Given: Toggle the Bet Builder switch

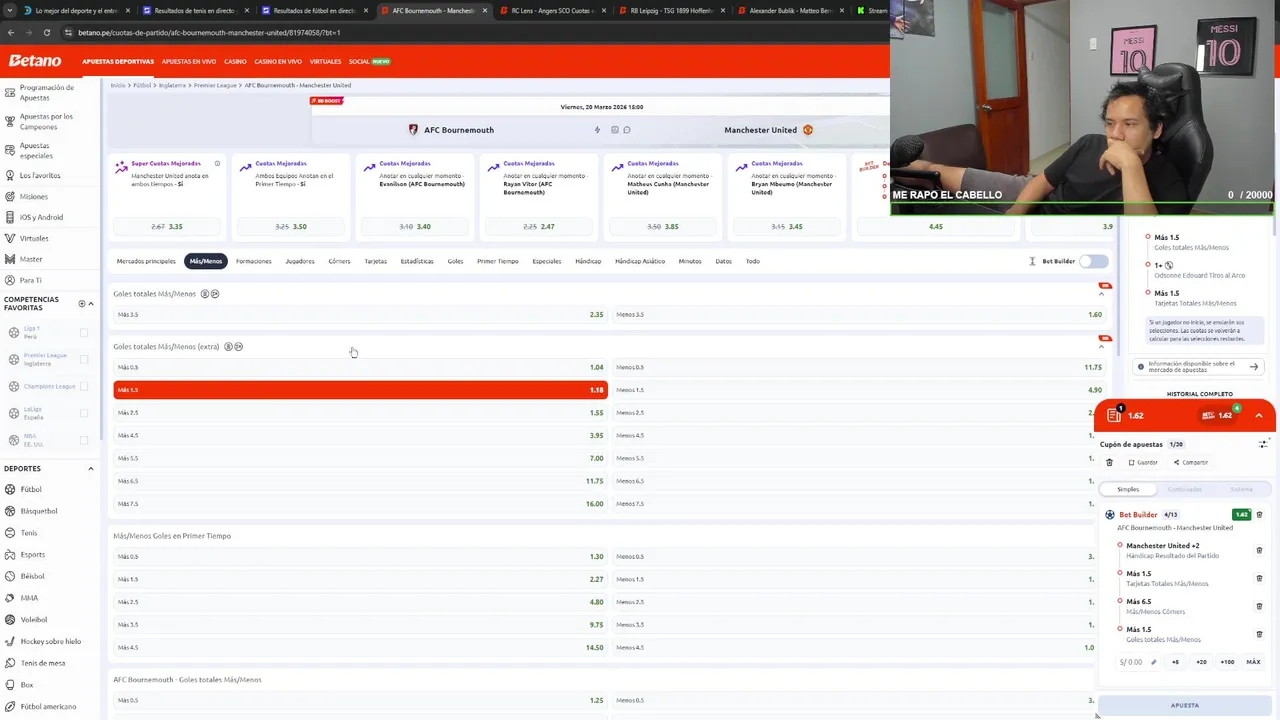Looking at the screenshot, I should pos(1094,261).
